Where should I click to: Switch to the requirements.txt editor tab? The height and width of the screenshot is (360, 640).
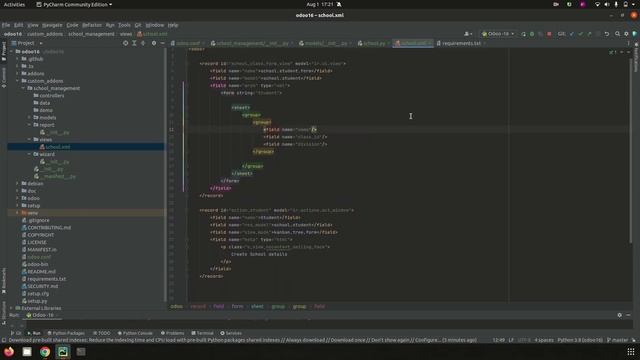[x=460, y=43]
